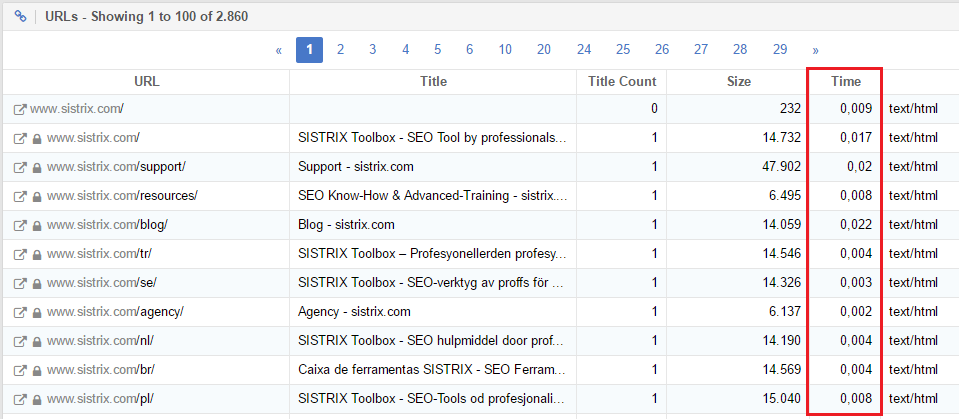The width and height of the screenshot is (959, 419).
Task: Open external link icon for /blog/ row
Action: pos(20,225)
